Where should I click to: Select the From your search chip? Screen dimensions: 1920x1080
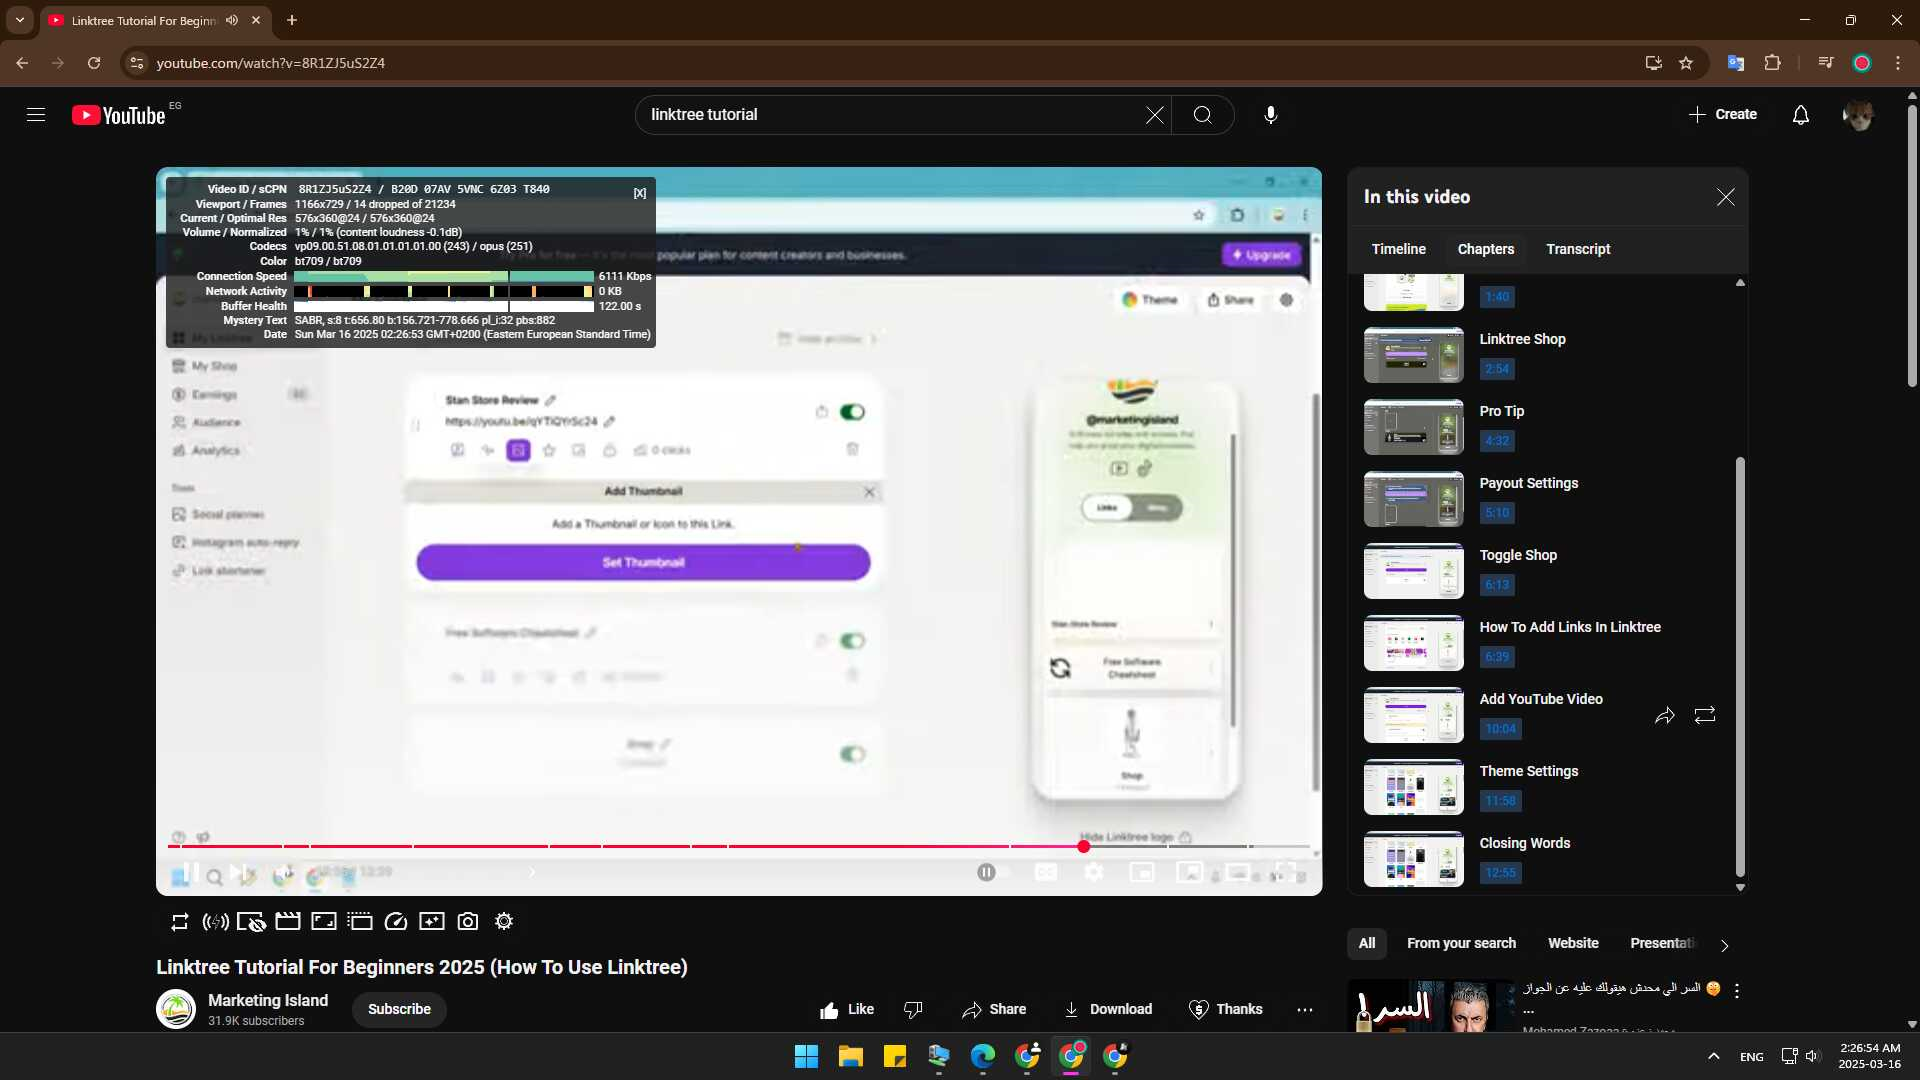(1461, 944)
